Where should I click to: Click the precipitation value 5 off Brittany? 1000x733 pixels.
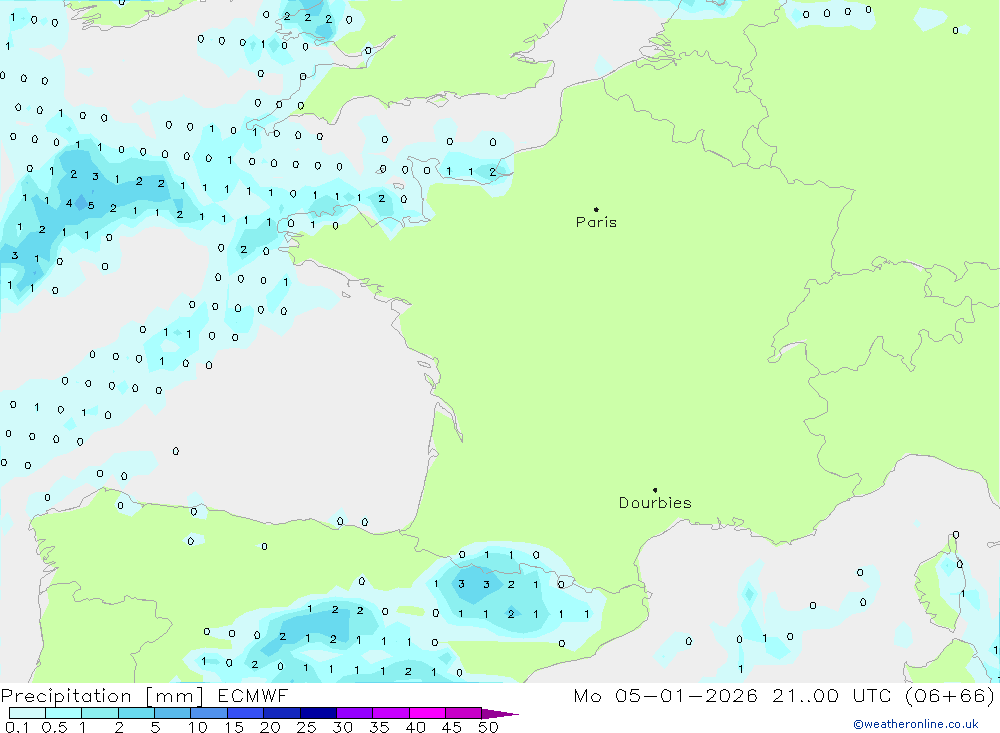[x=91, y=205]
